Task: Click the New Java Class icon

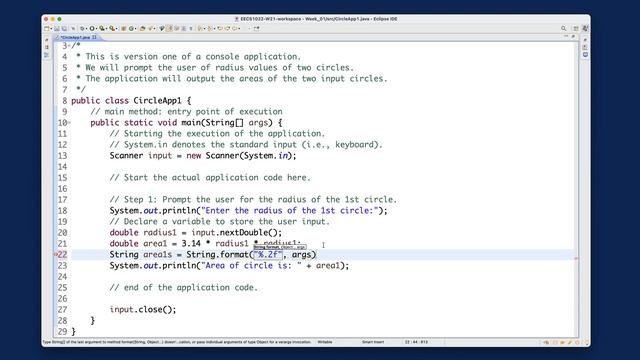Action: 131,29
